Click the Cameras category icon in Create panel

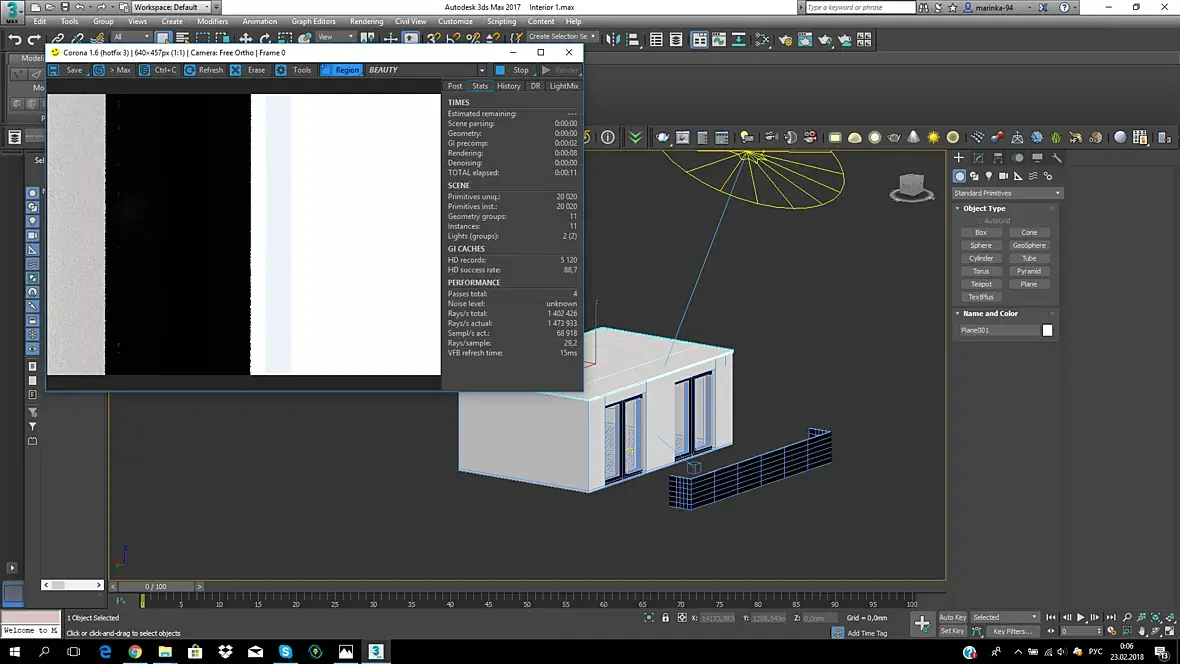tap(1003, 176)
